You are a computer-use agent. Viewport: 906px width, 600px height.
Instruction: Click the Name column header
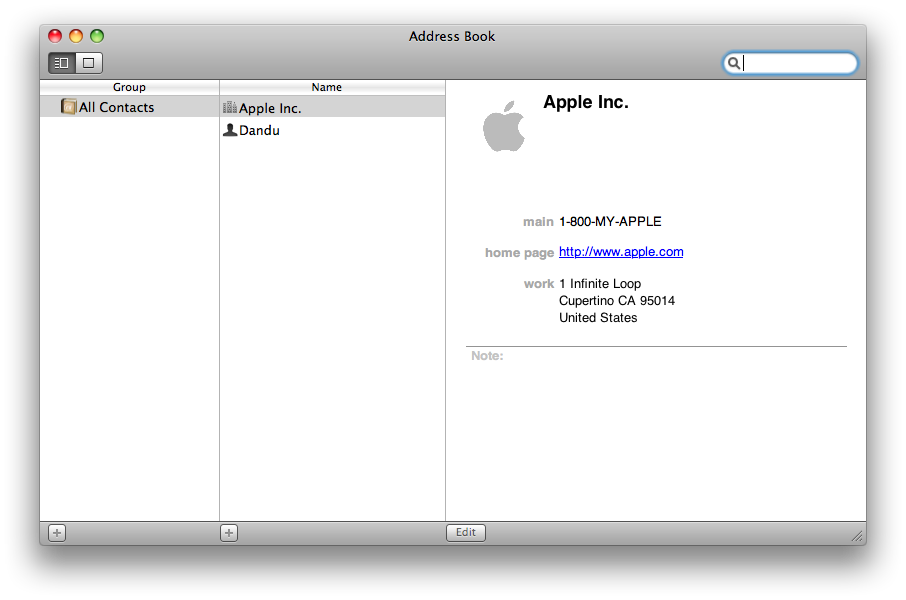(332, 87)
